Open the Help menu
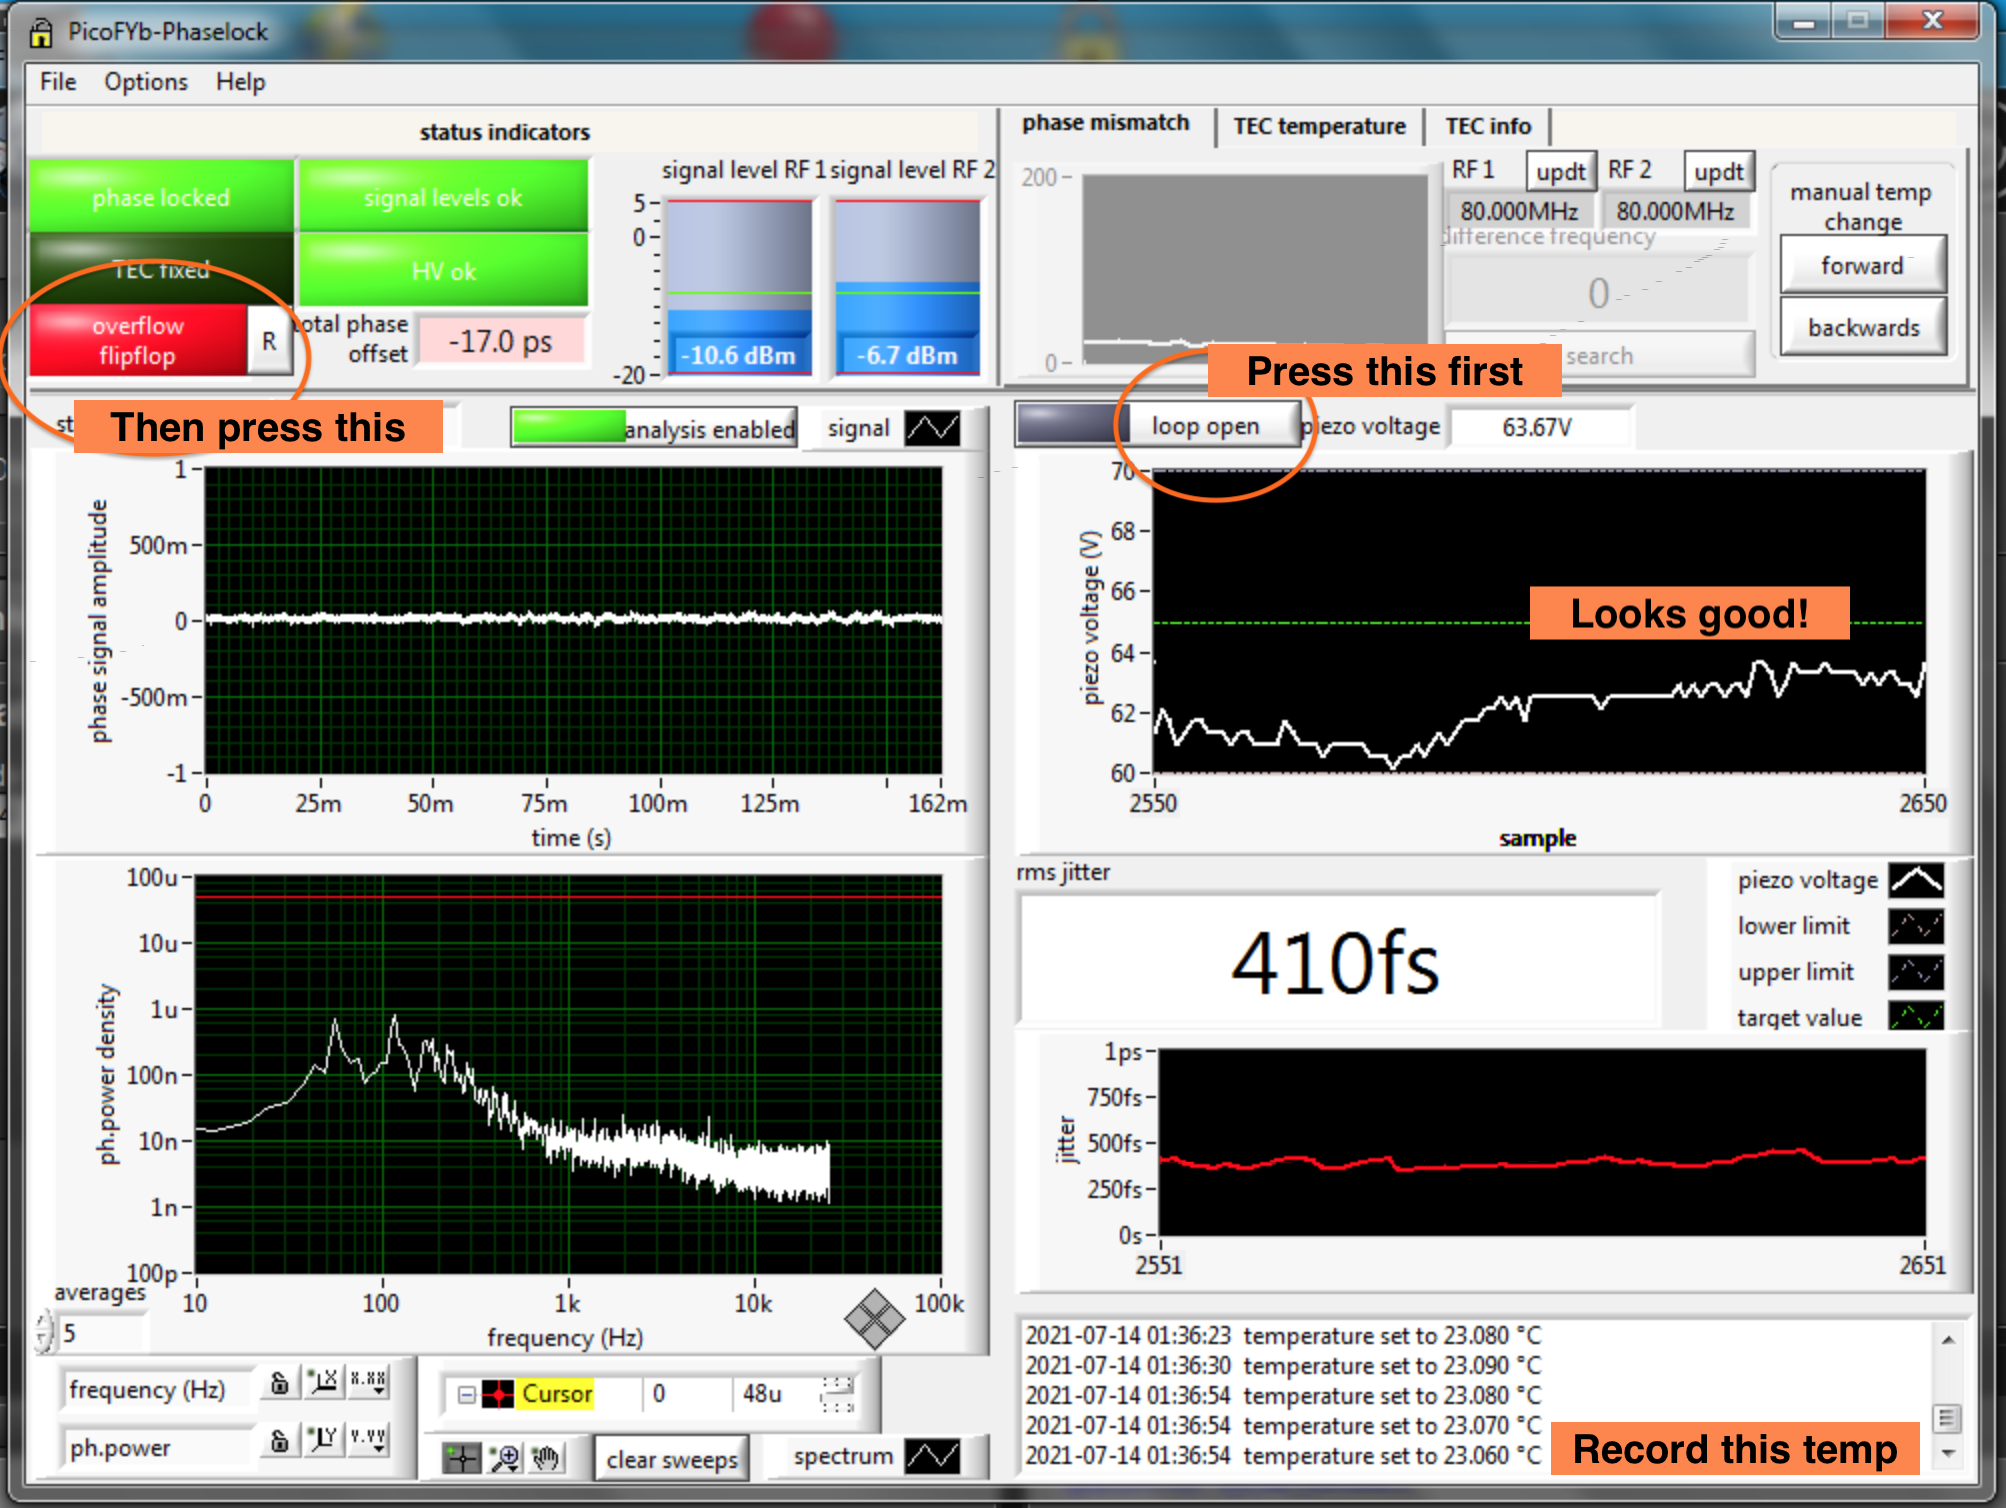This screenshot has height=1508, width=2006. click(x=241, y=82)
